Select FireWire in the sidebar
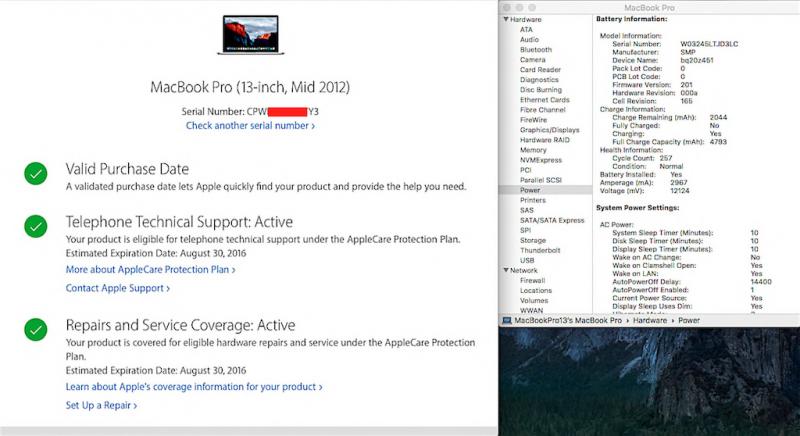The width and height of the screenshot is (800, 436). pos(533,120)
